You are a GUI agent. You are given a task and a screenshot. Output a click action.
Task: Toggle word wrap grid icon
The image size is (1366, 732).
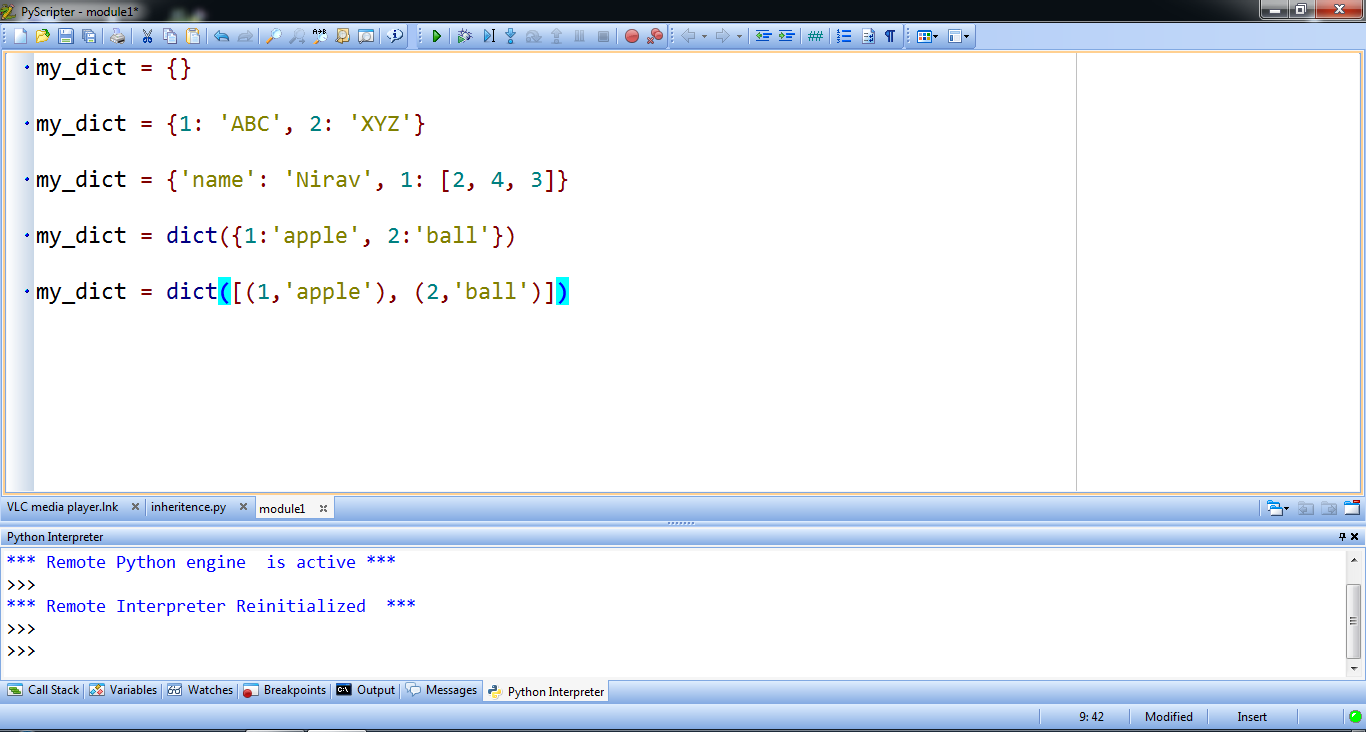click(x=815, y=36)
